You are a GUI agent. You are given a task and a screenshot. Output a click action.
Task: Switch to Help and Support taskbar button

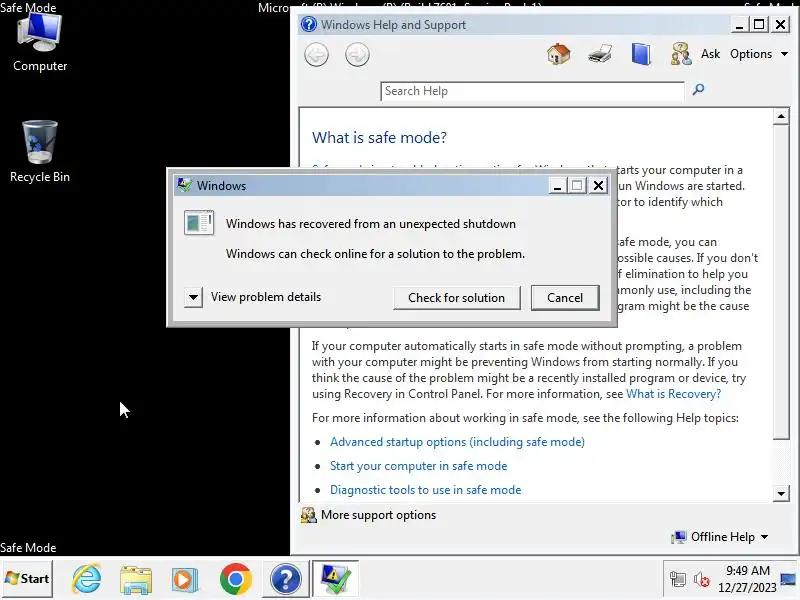(x=286, y=579)
